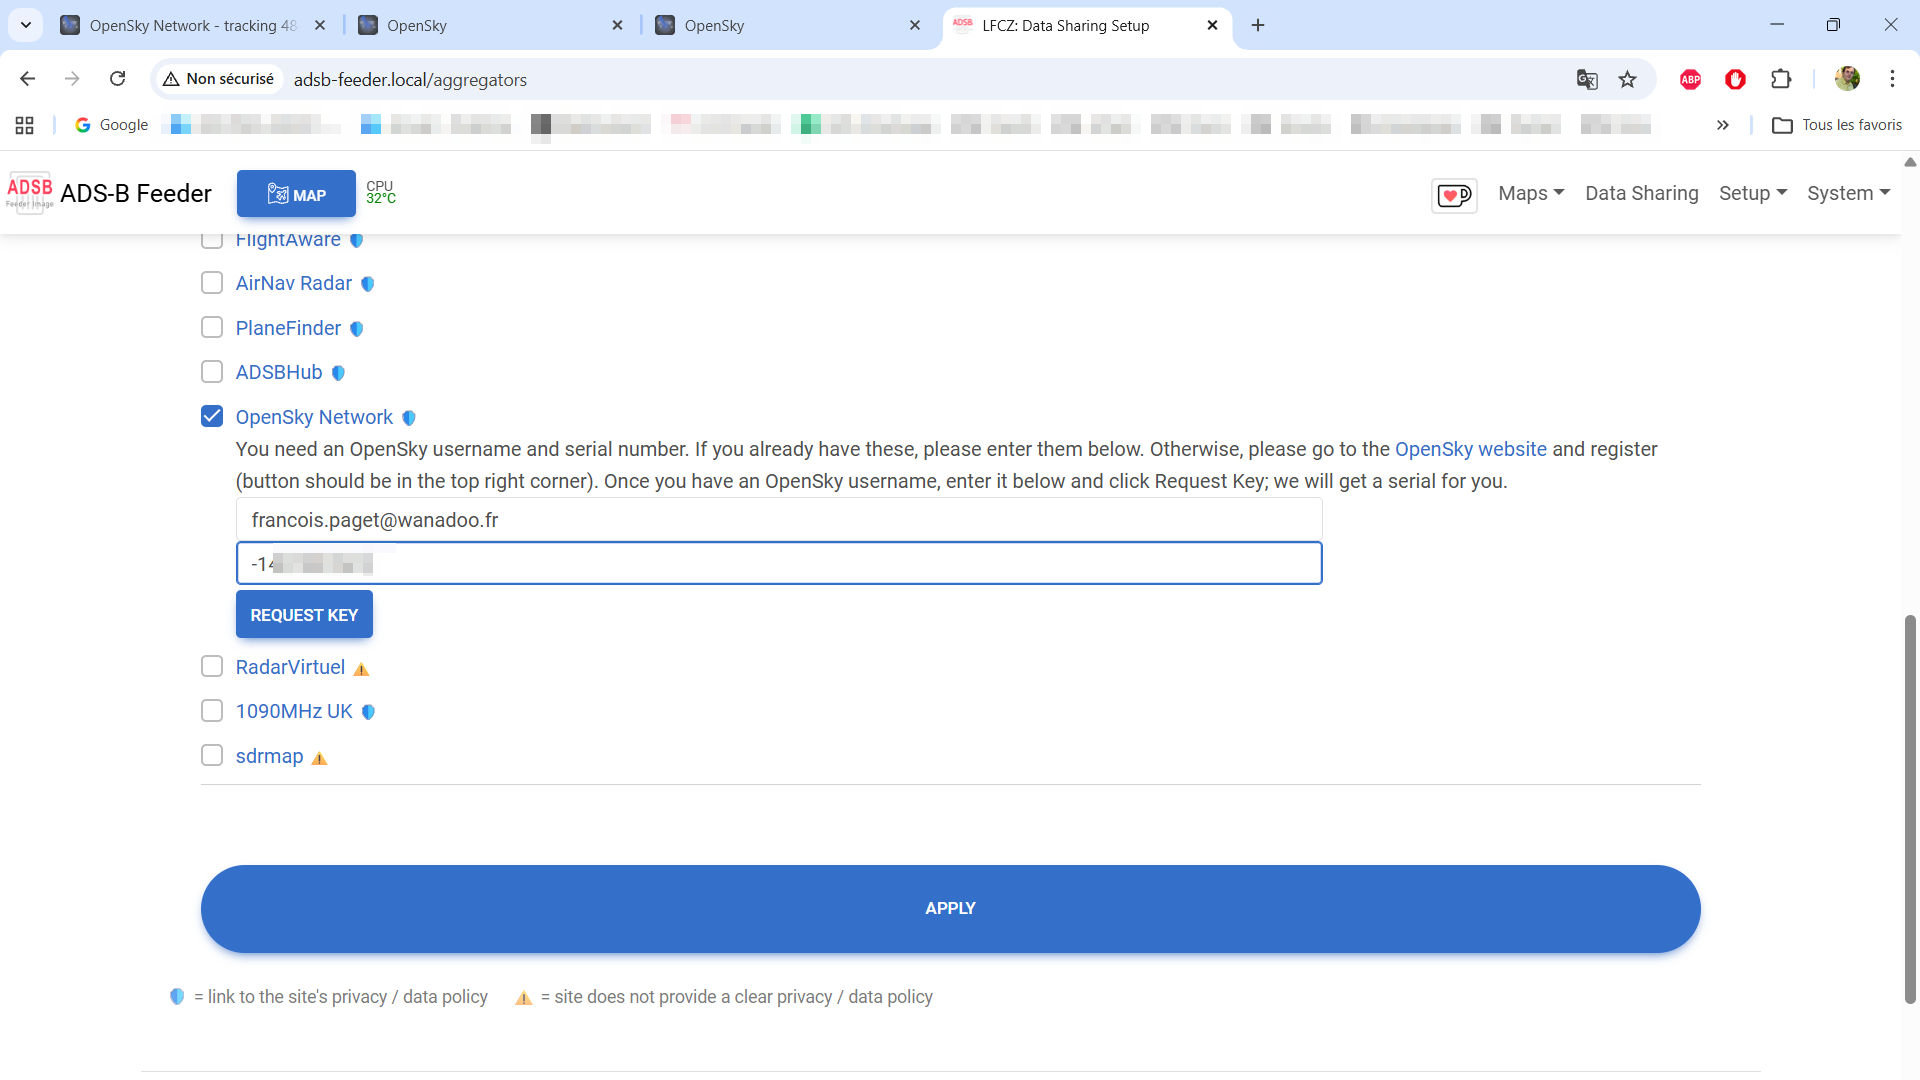Open OpenSky Network privacy policy shield icon

point(409,418)
